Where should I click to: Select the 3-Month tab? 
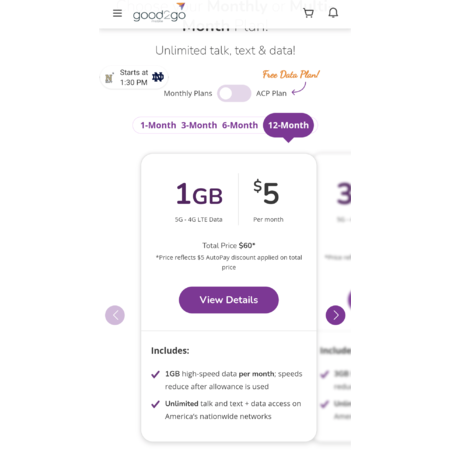199,125
